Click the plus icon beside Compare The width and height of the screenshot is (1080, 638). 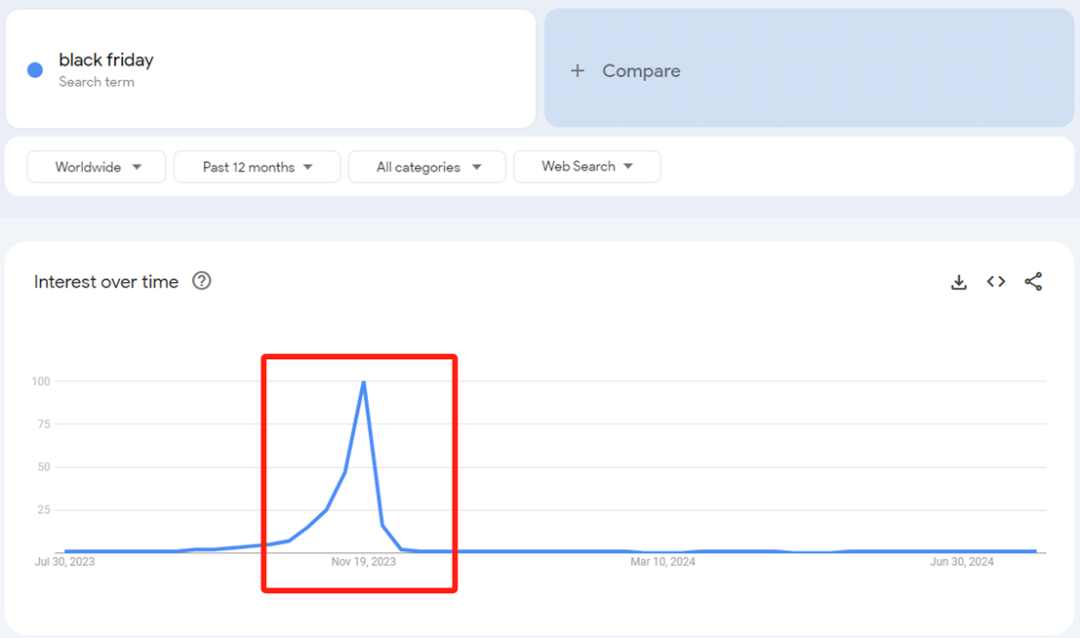[577, 71]
